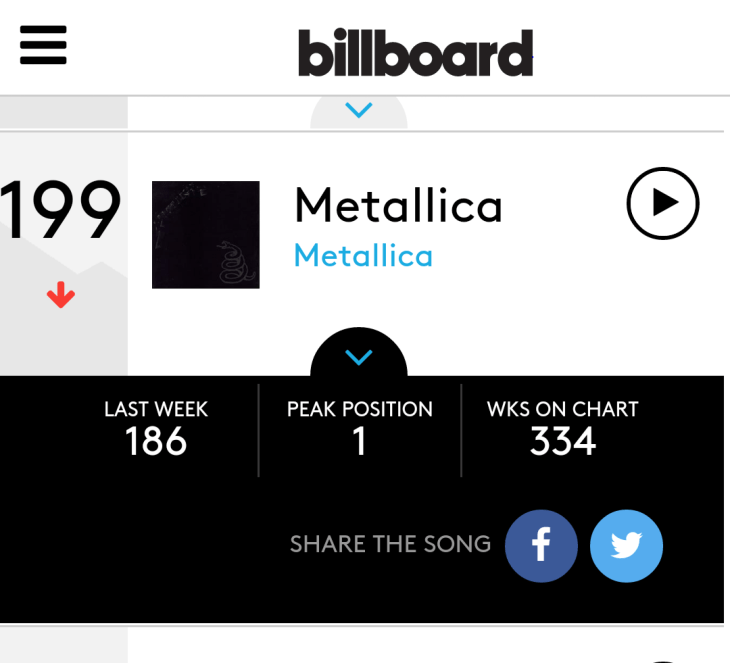Click the peak position value 1
This screenshot has height=663, width=730.
(360, 441)
